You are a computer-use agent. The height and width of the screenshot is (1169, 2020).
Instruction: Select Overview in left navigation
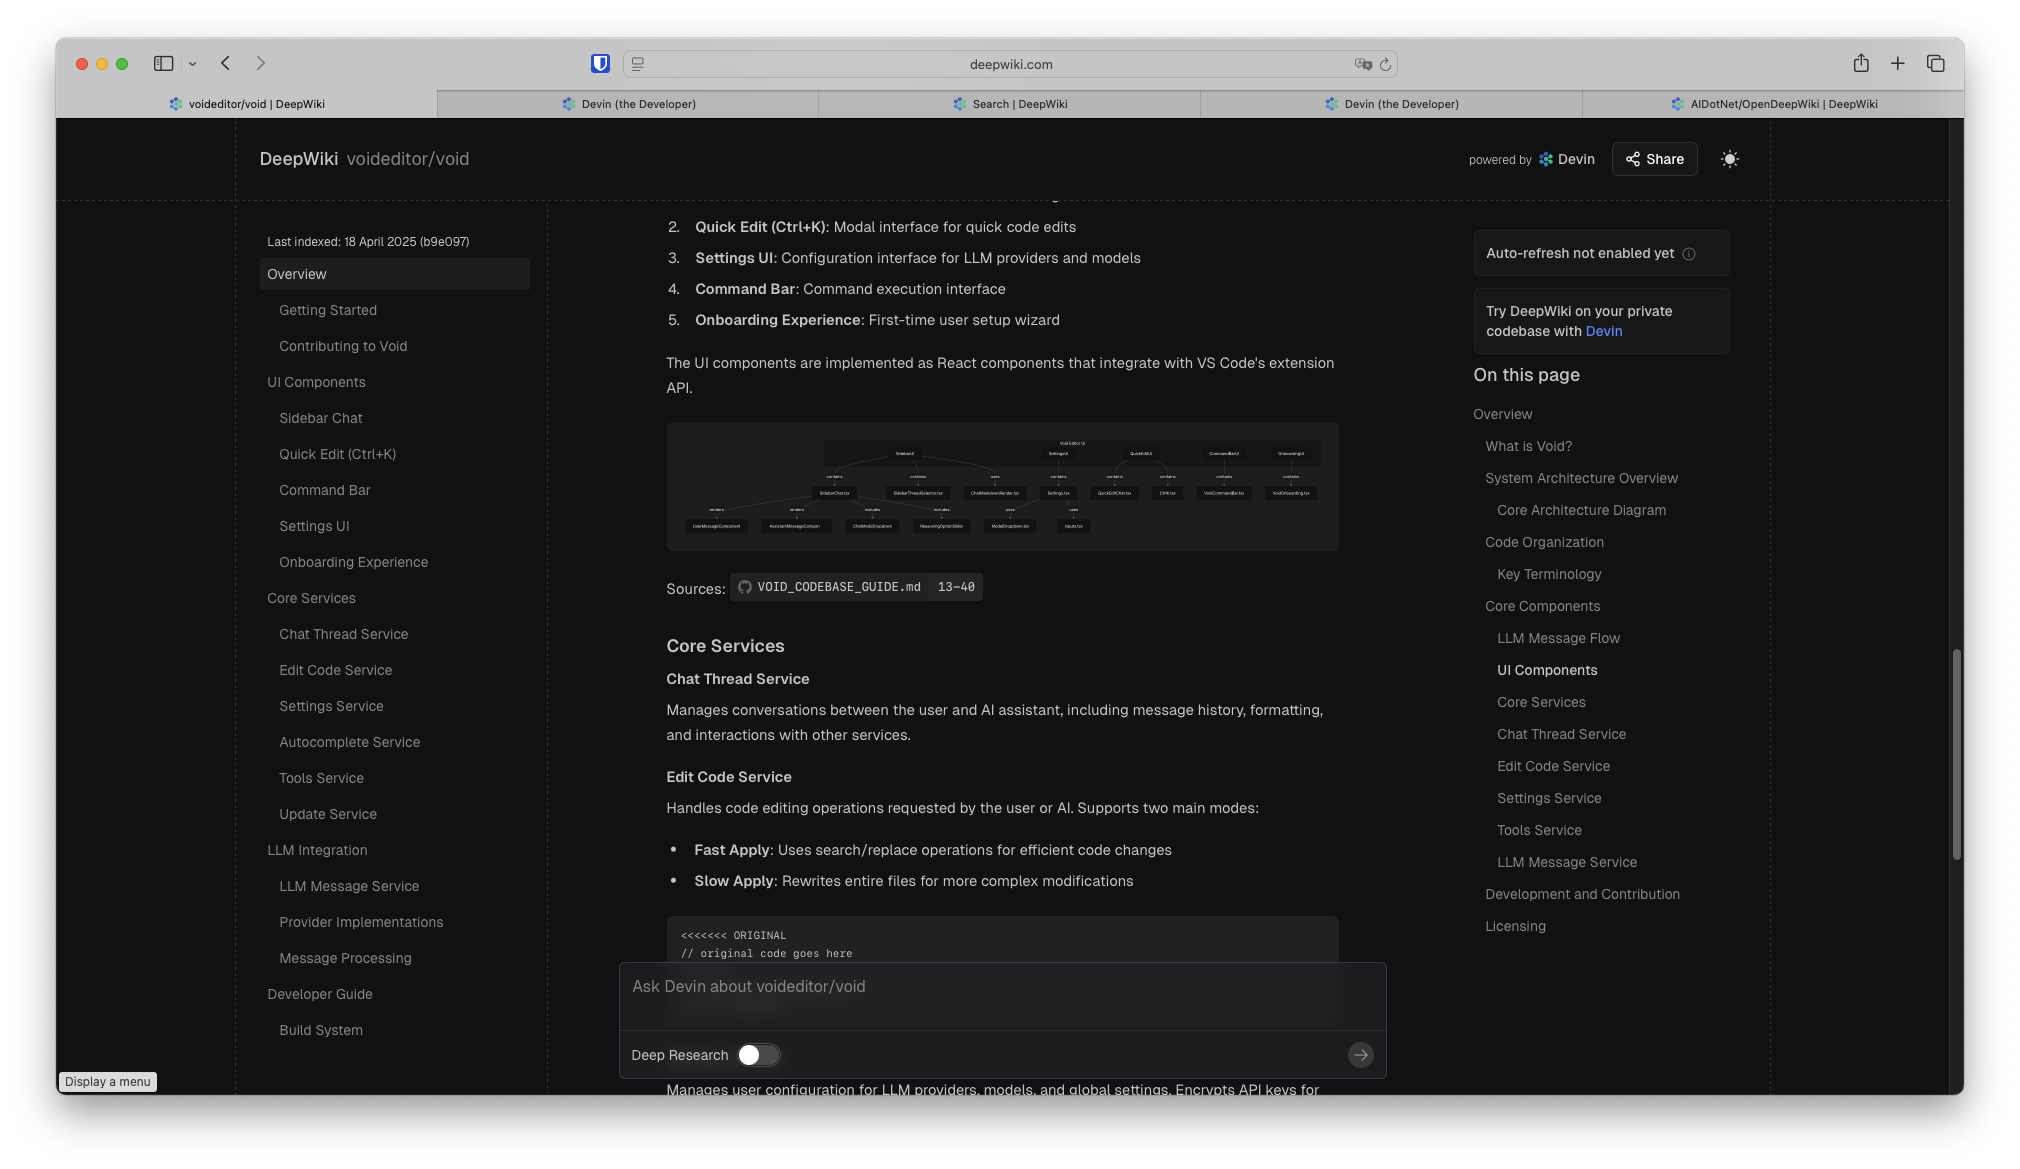(x=394, y=274)
